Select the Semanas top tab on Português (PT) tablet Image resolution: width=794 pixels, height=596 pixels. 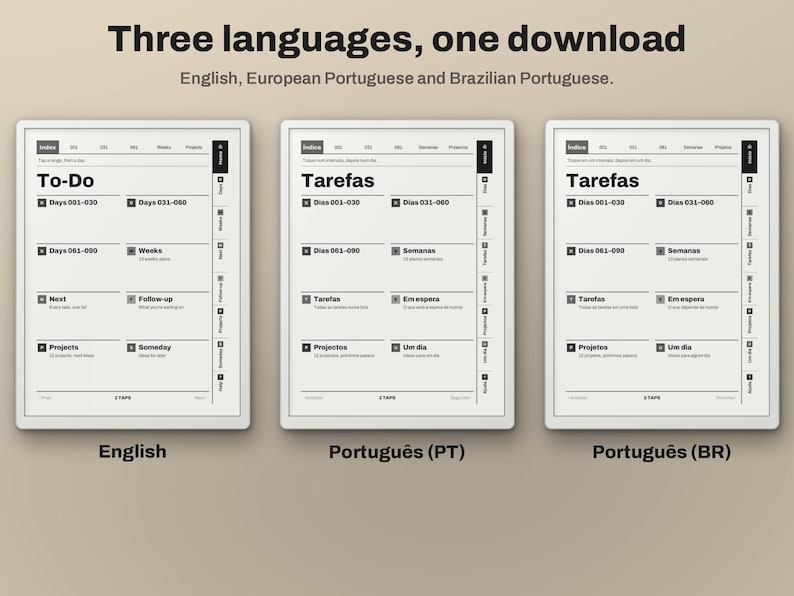pos(428,147)
